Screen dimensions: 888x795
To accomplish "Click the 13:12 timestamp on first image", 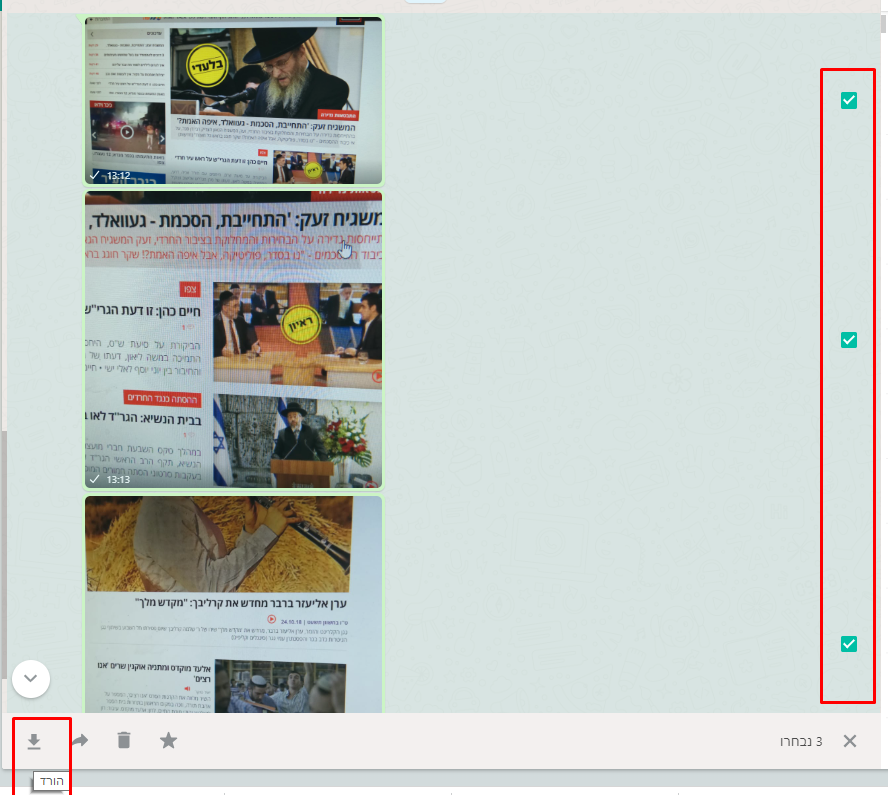I will (x=118, y=175).
